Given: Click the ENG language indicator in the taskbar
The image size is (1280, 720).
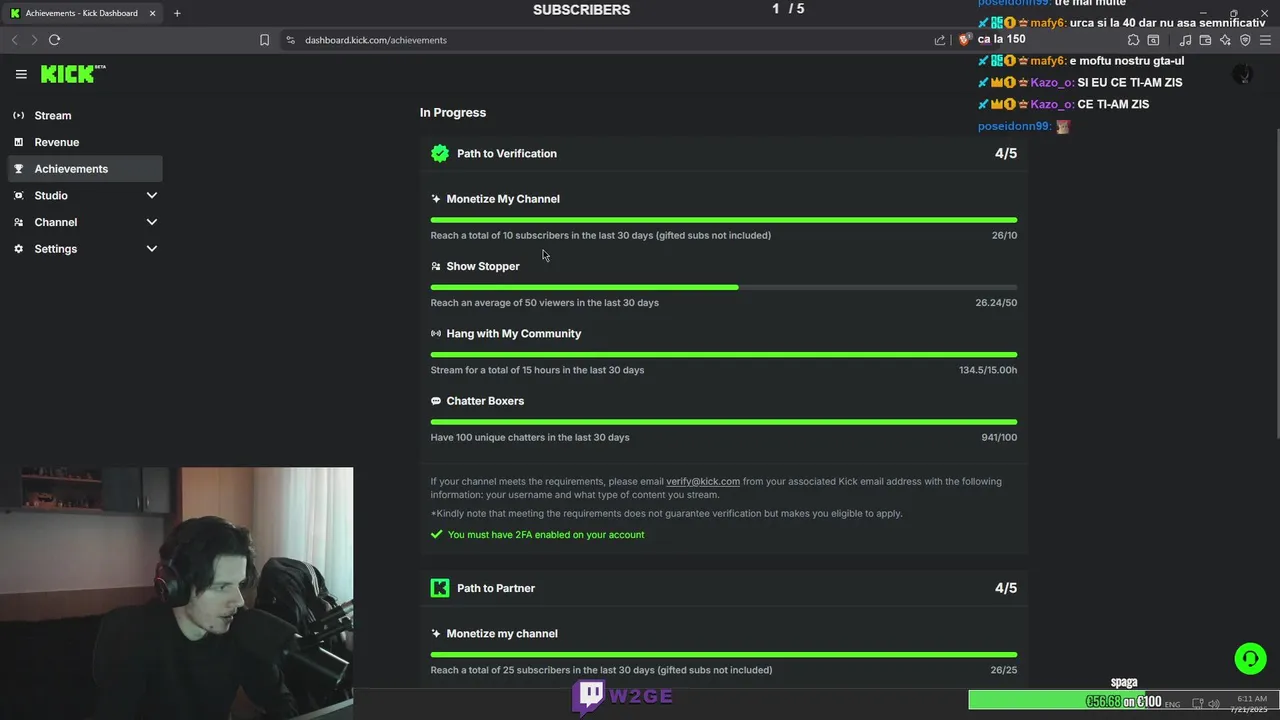Looking at the screenshot, I should tap(1172, 704).
